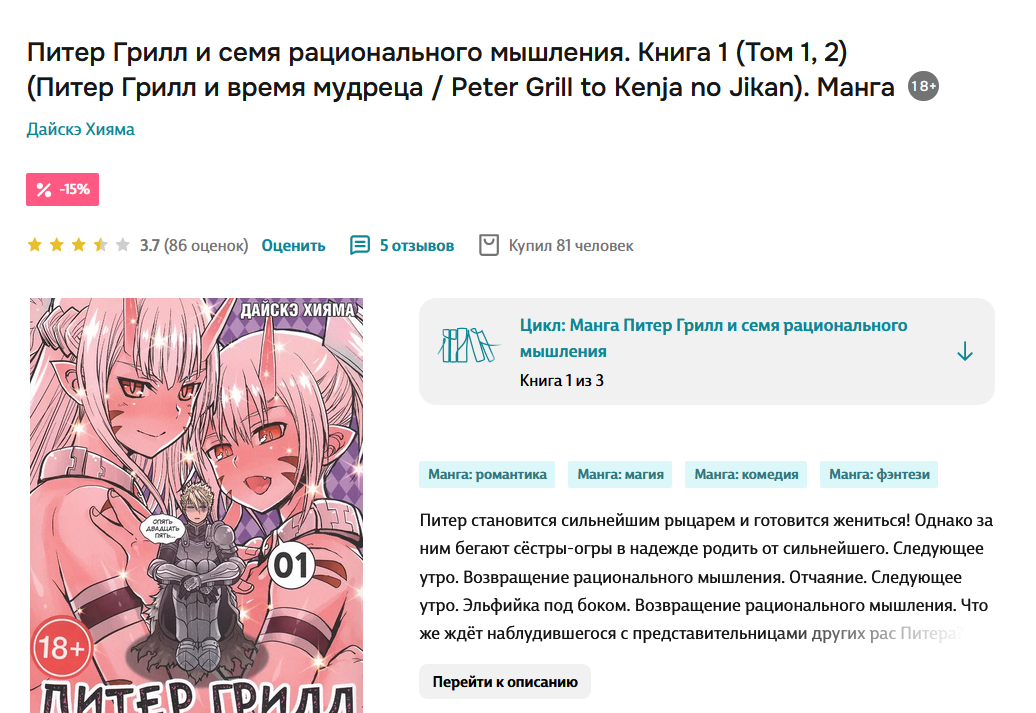Open the manga cover image
Screen dimensions: 1036x713
196,506
